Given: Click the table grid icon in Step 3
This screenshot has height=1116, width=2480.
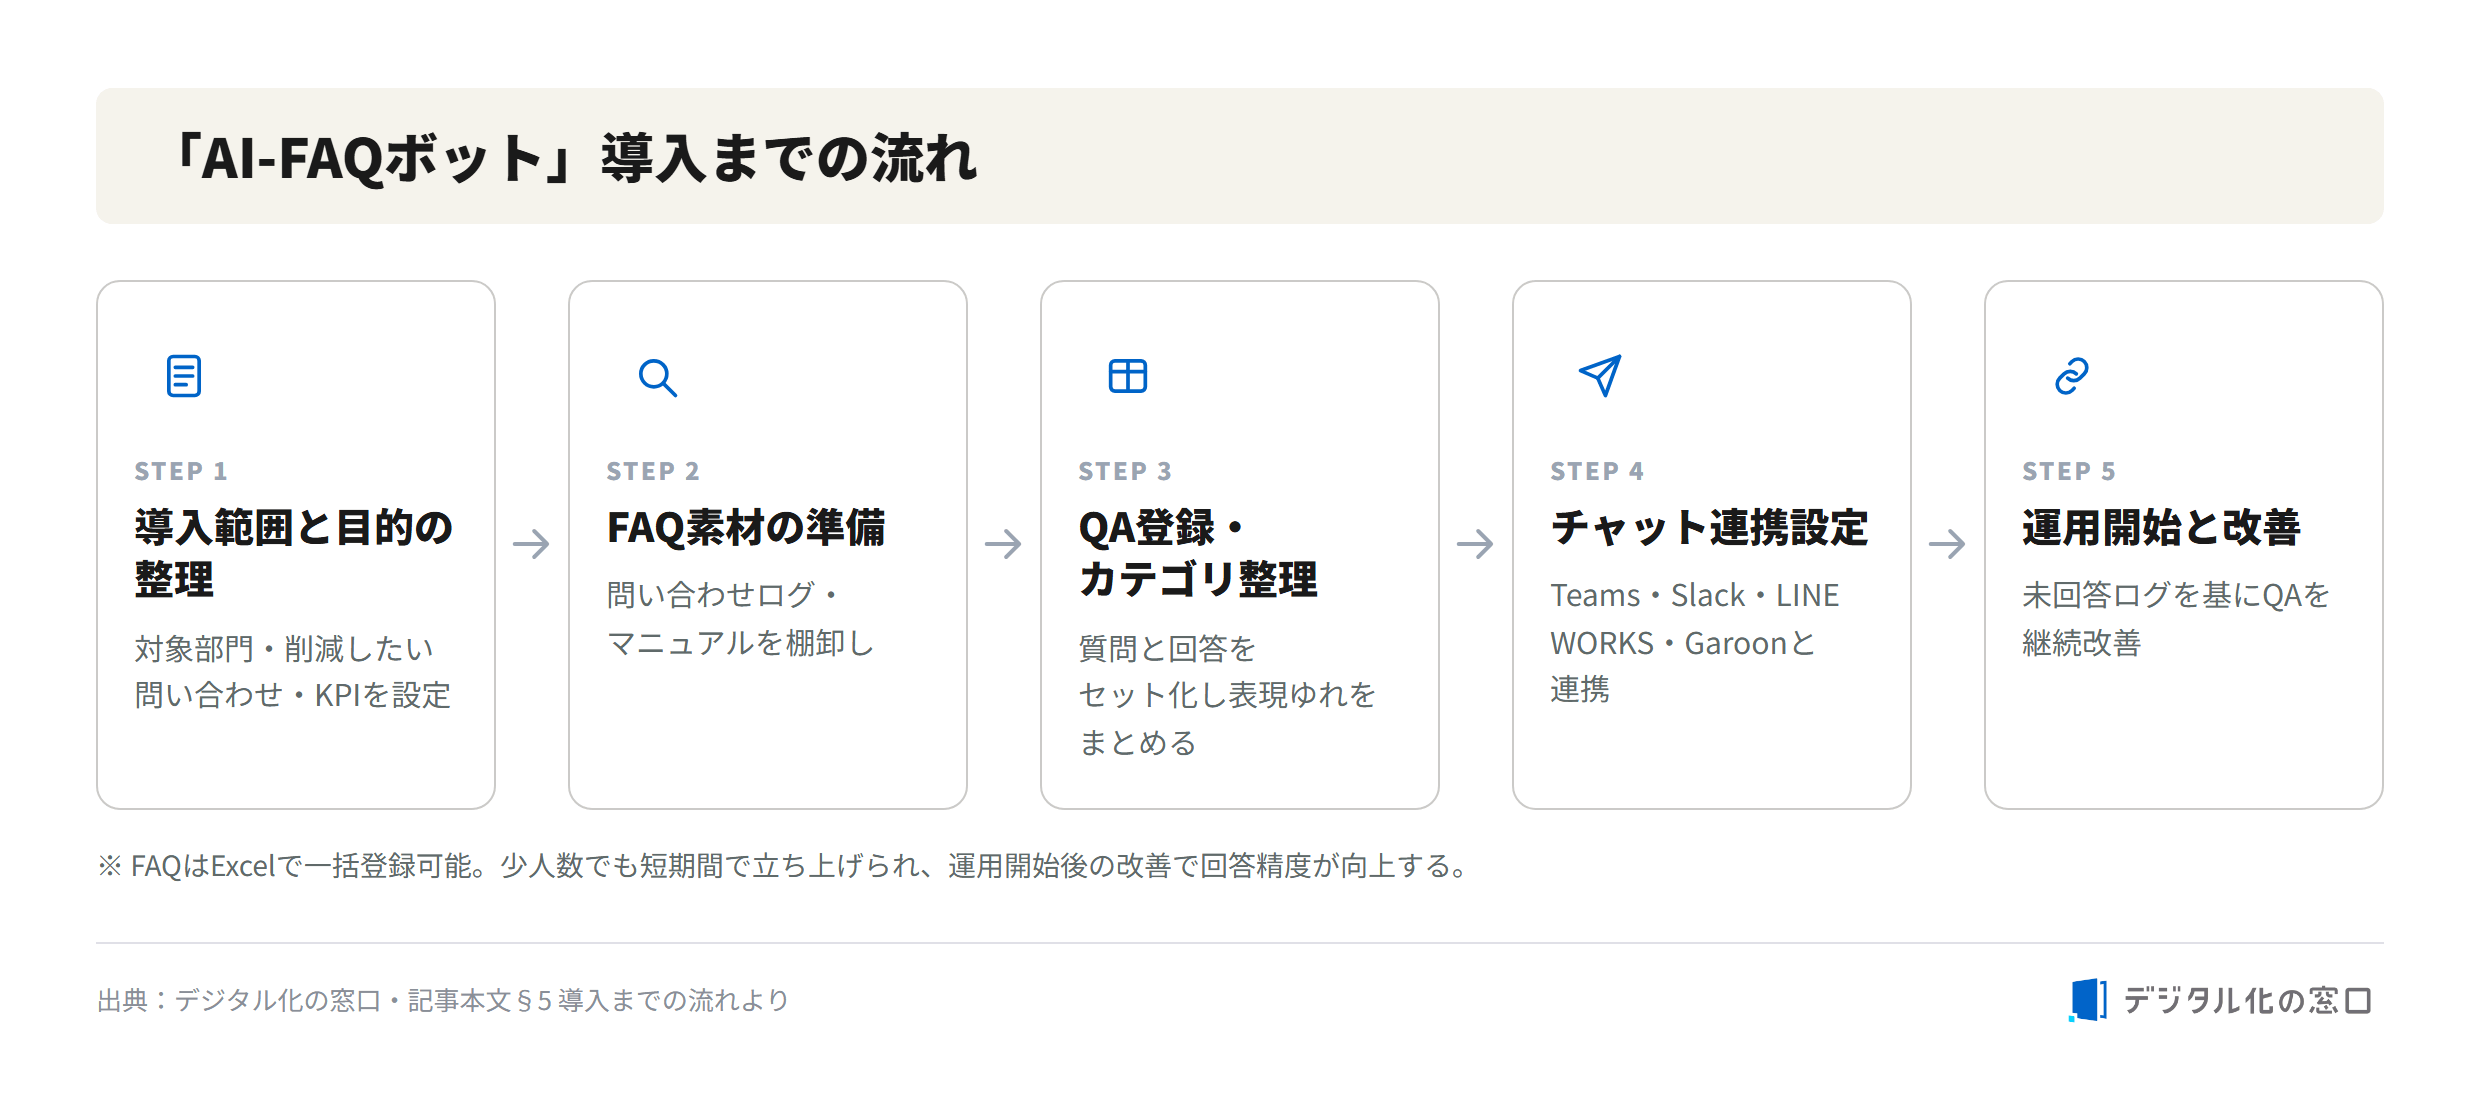Looking at the screenshot, I should [x=1128, y=376].
